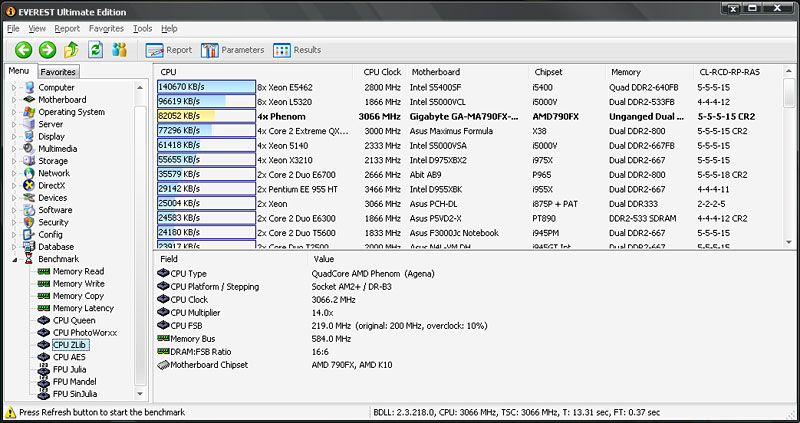Click the Operating System Windows flag icon
Screen dimensions: 800x423
pos(30,112)
